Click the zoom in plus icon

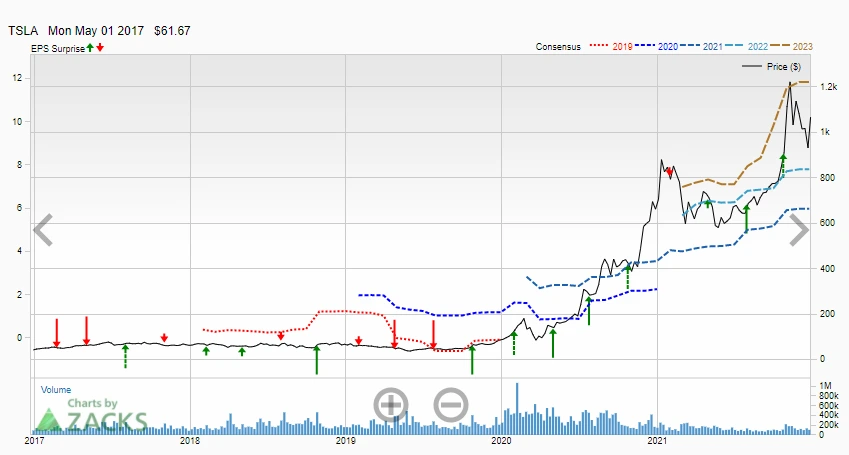coord(390,405)
